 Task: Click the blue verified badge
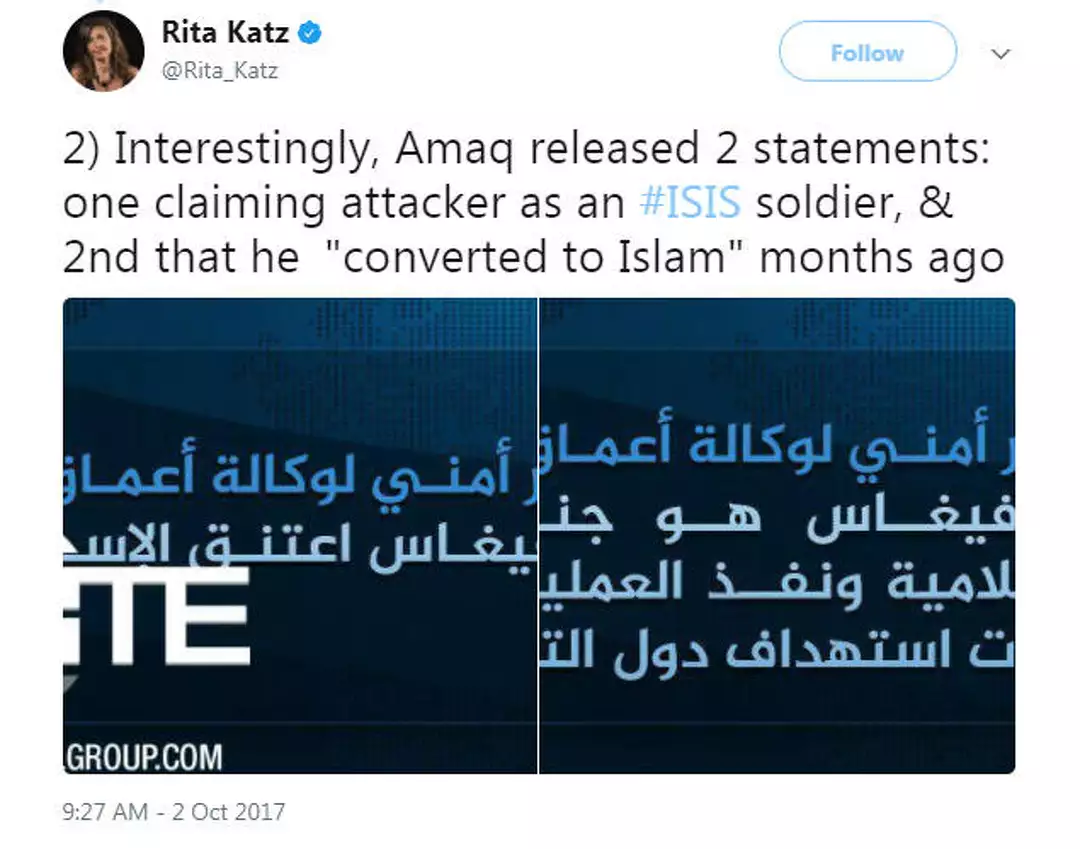311,33
